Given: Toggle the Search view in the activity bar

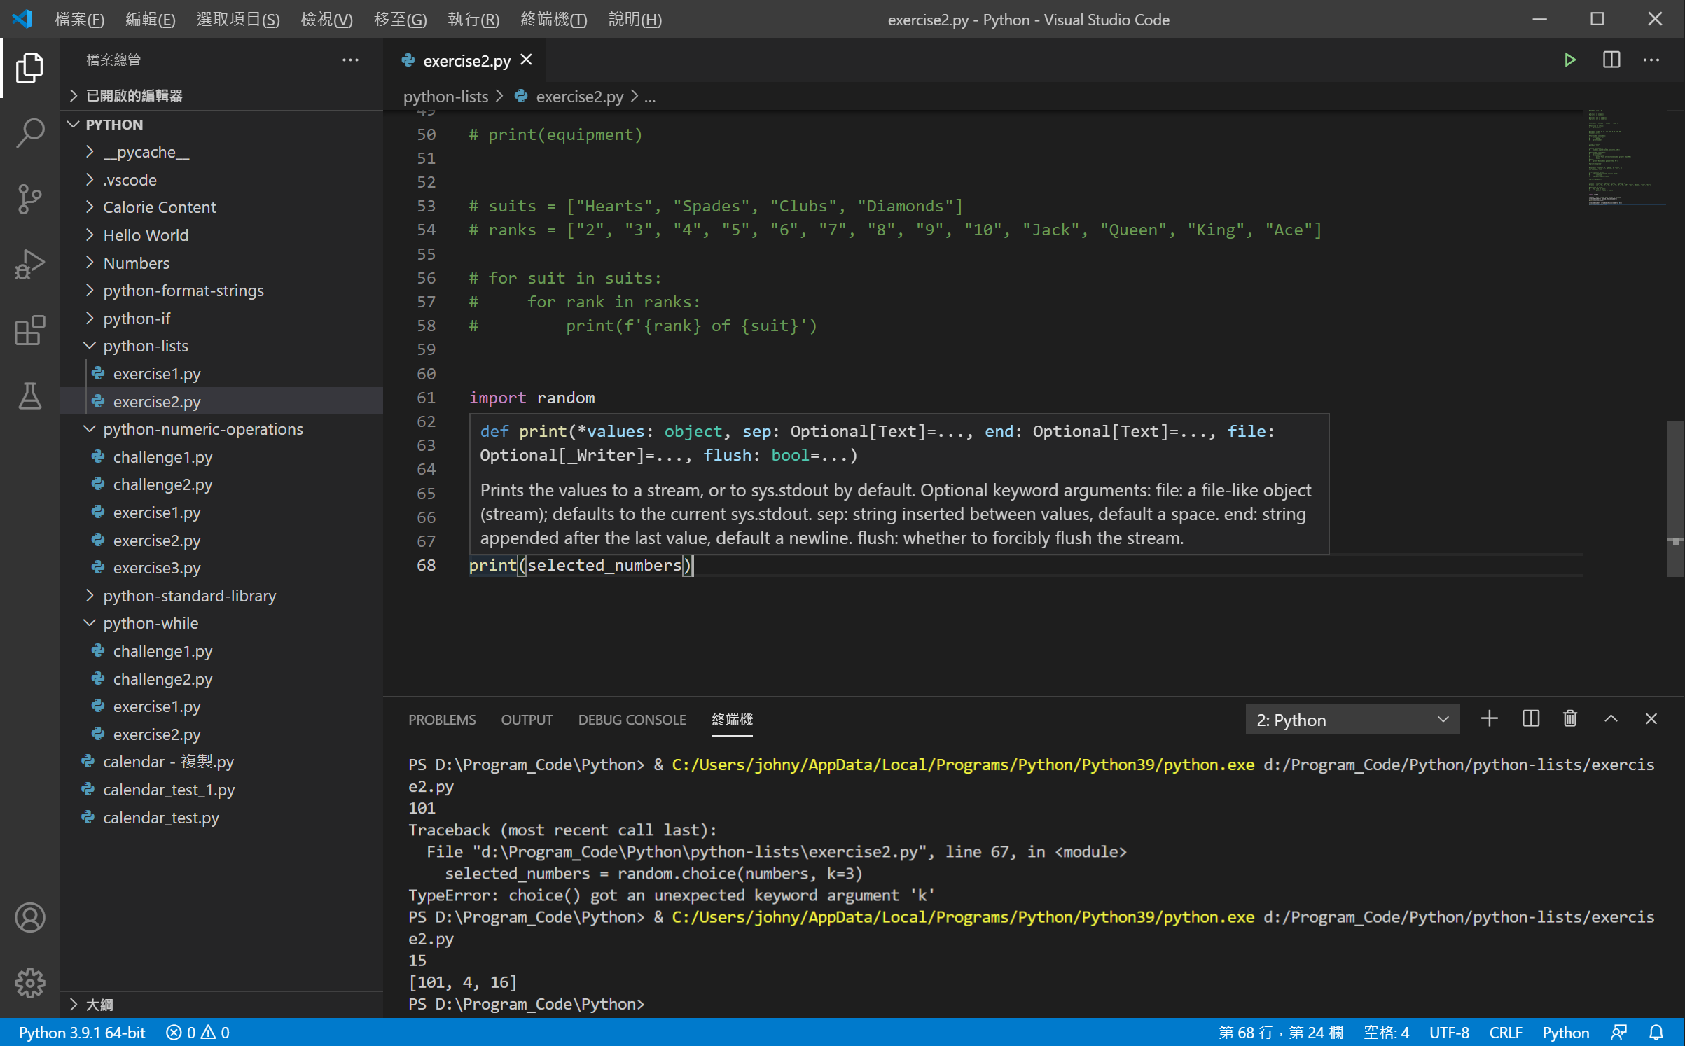Looking at the screenshot, I should click(x=30, y=131).
